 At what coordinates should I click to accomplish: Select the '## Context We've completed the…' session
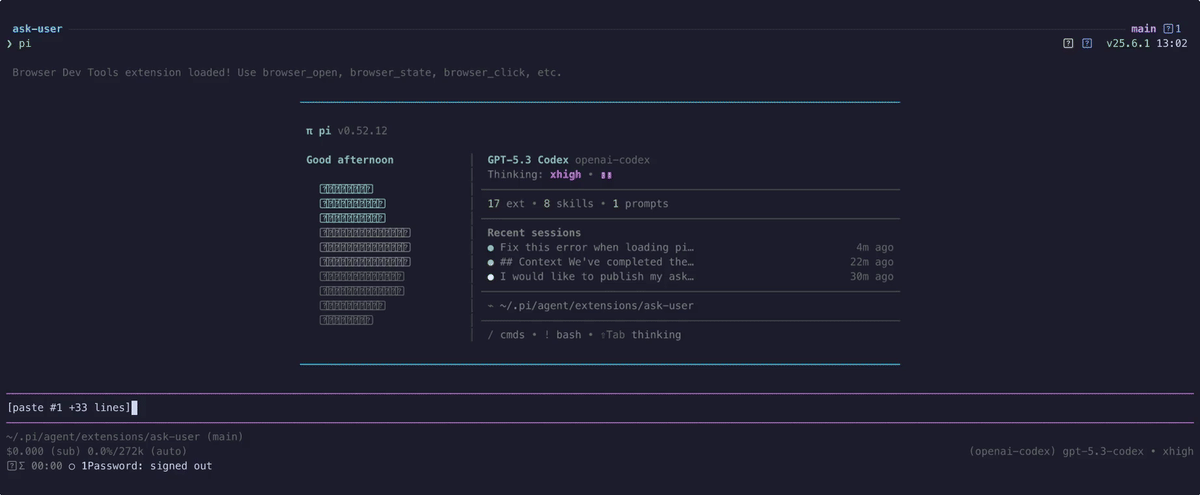pos(597,262)
